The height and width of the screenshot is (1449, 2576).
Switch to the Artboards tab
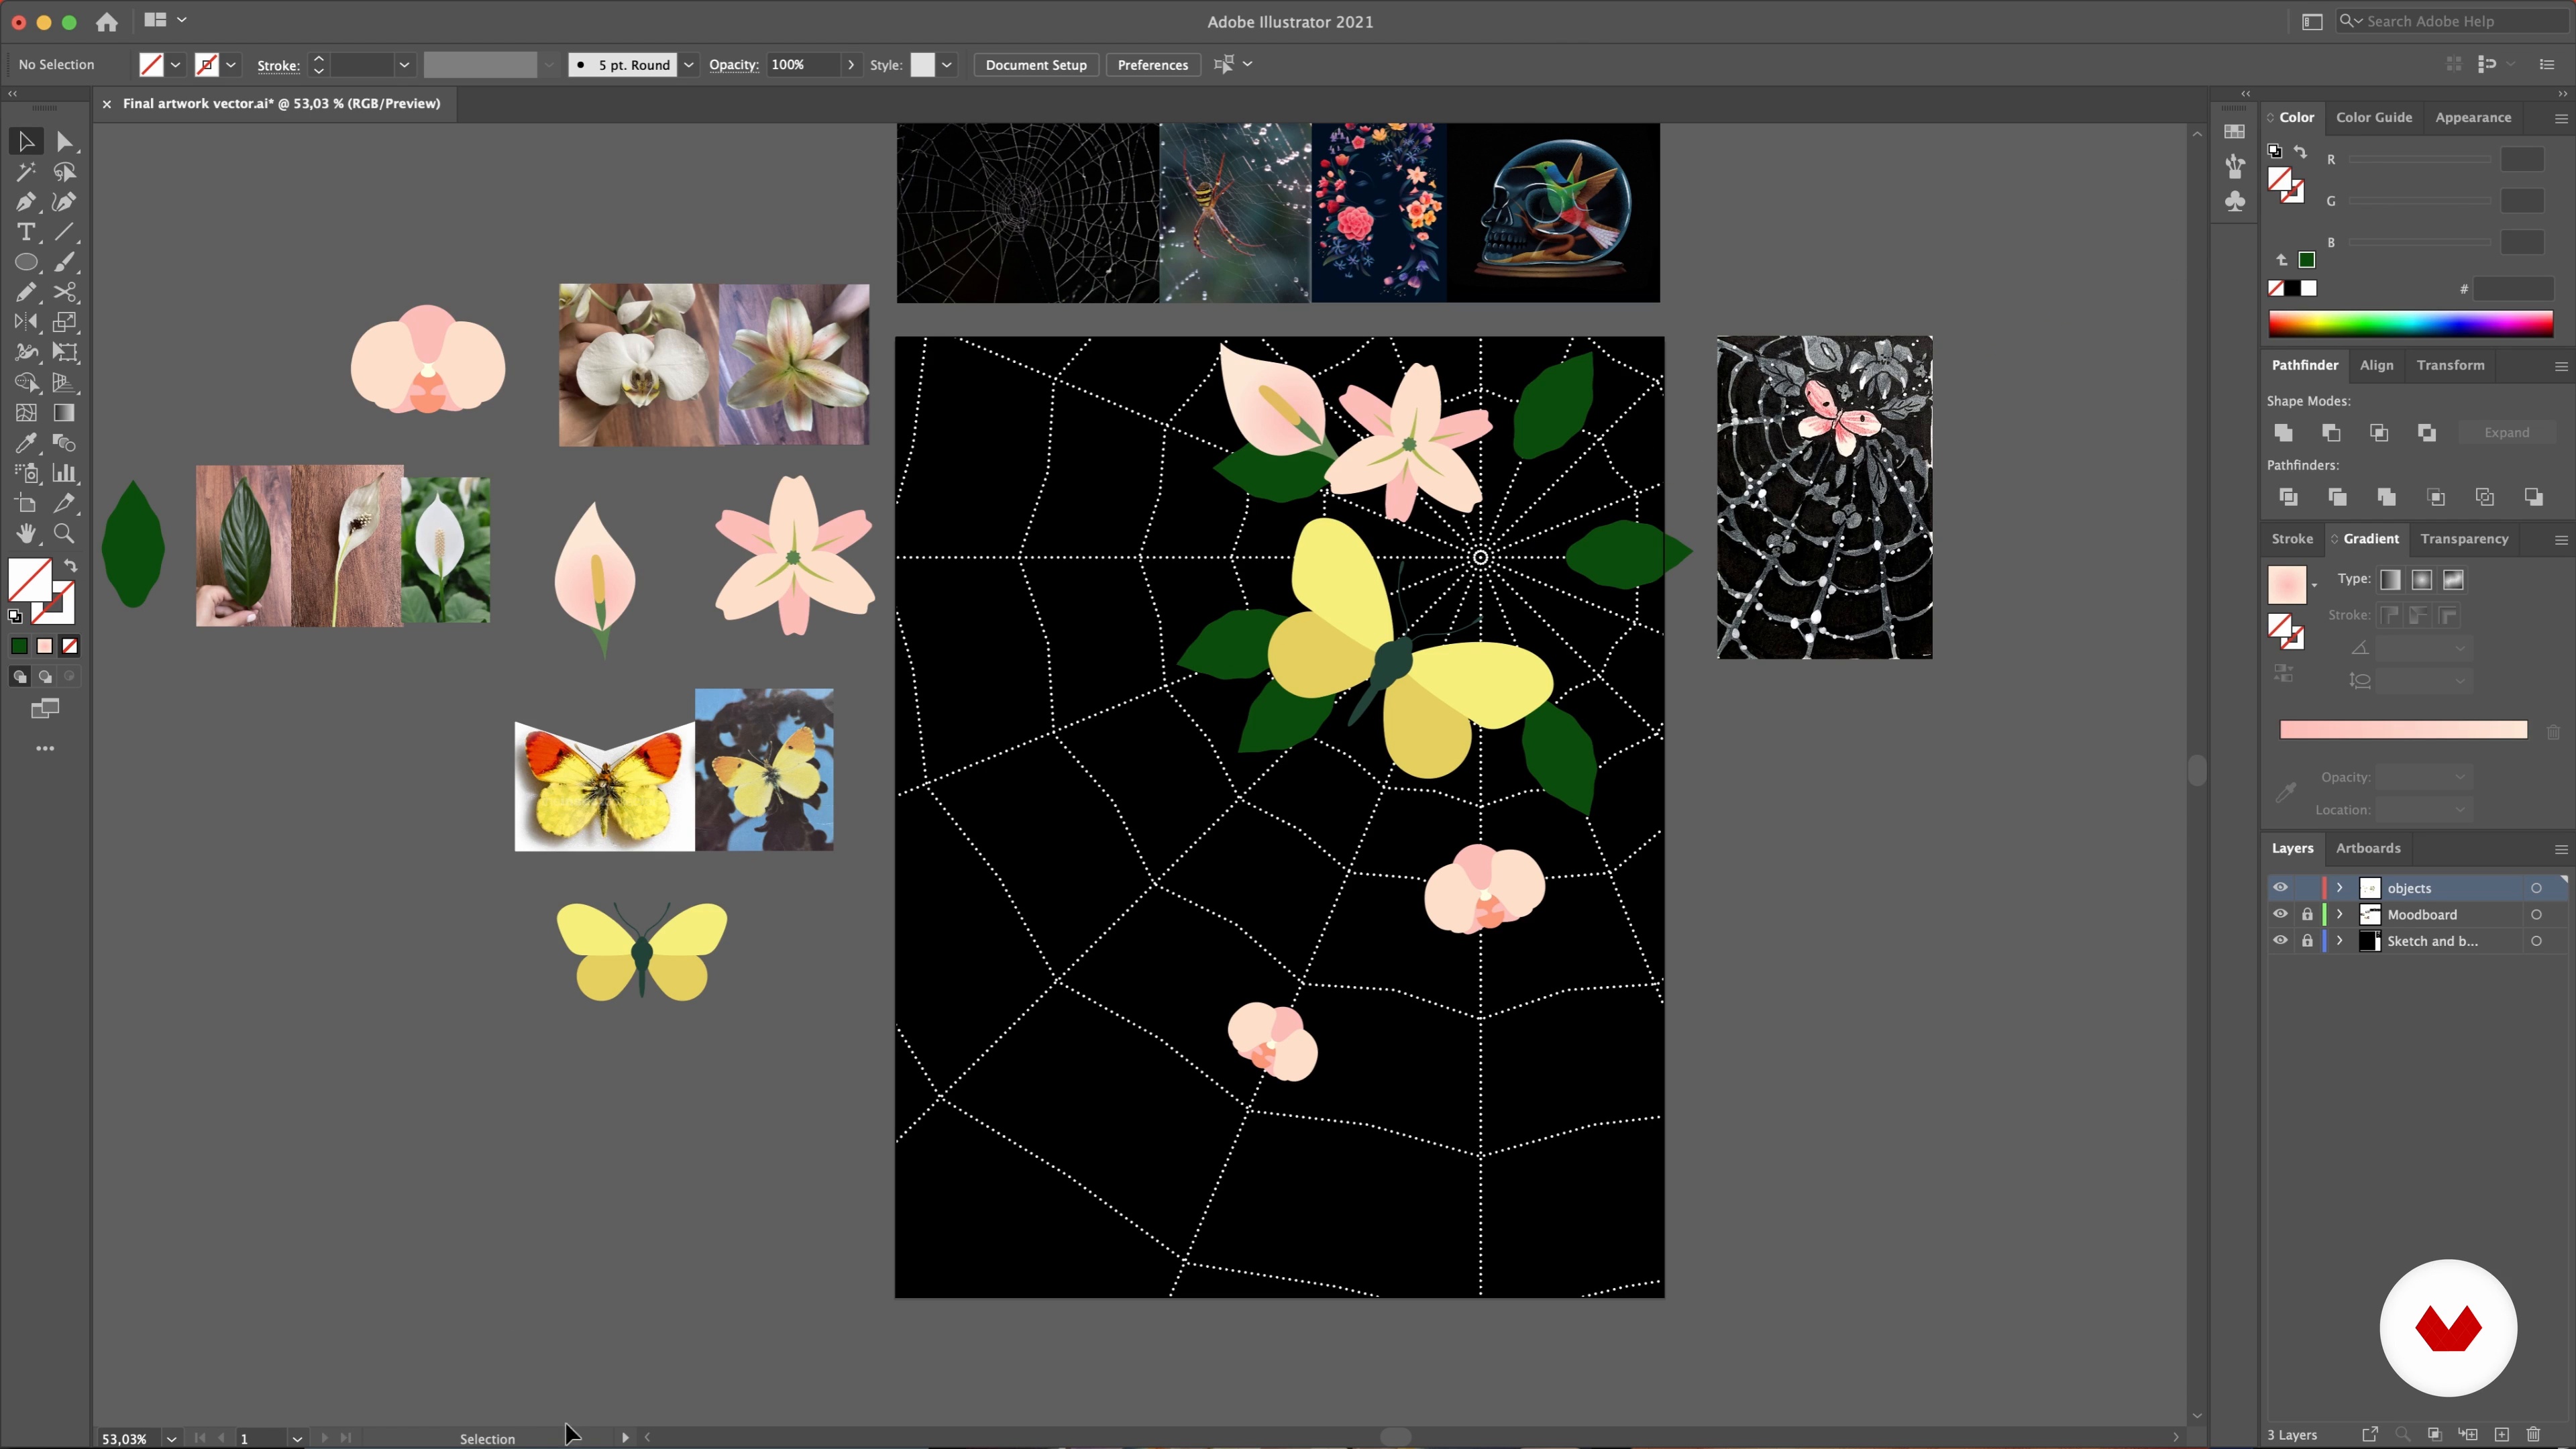pos(2367,847)
